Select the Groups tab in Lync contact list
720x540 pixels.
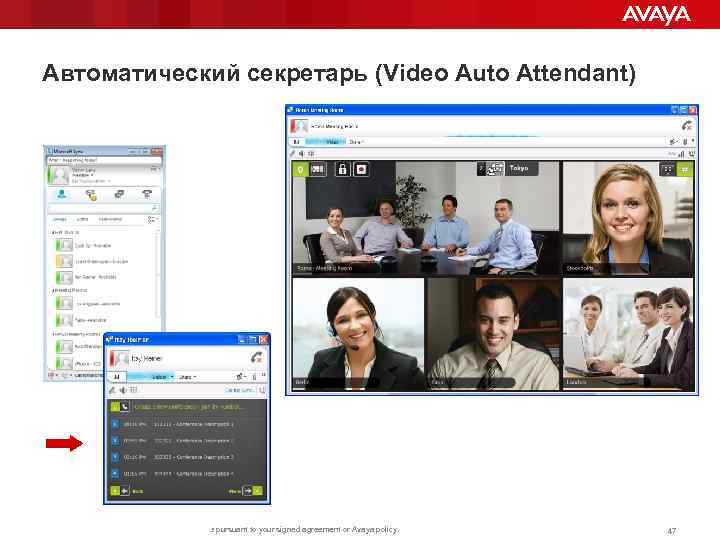tap(60, 219)
